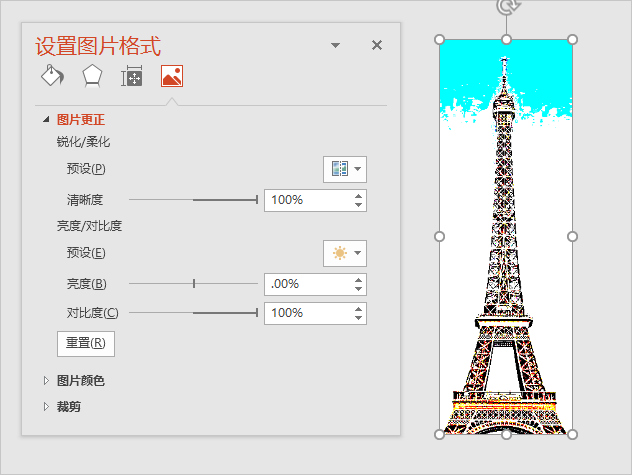Increase 对比度 with the up arrow
This screenshot has height=475, width=632.
click(x=358, y=309)
